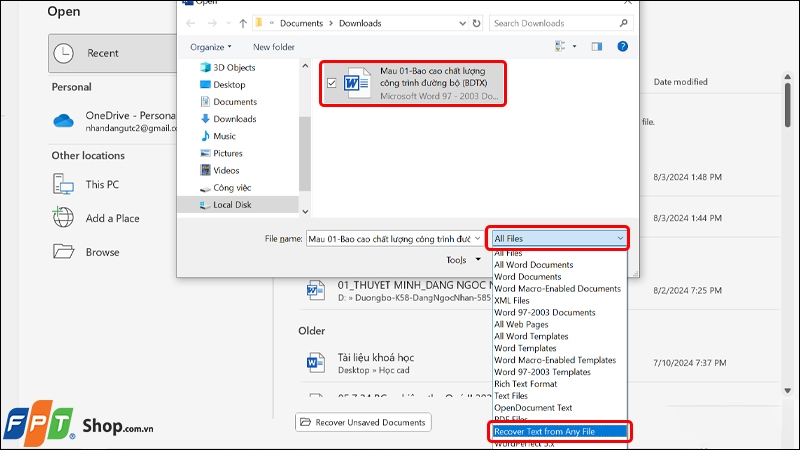
Task: Expand the address bar history dropdown
Action: (x=462, y=23)
